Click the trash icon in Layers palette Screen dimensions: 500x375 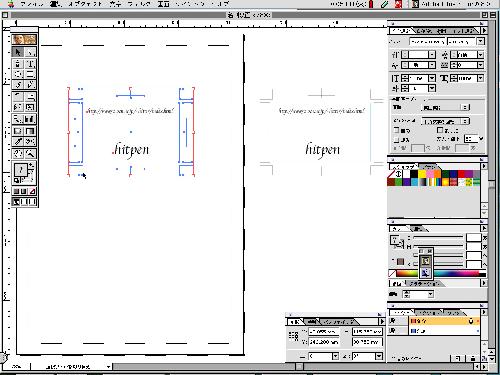pos(473,358)
